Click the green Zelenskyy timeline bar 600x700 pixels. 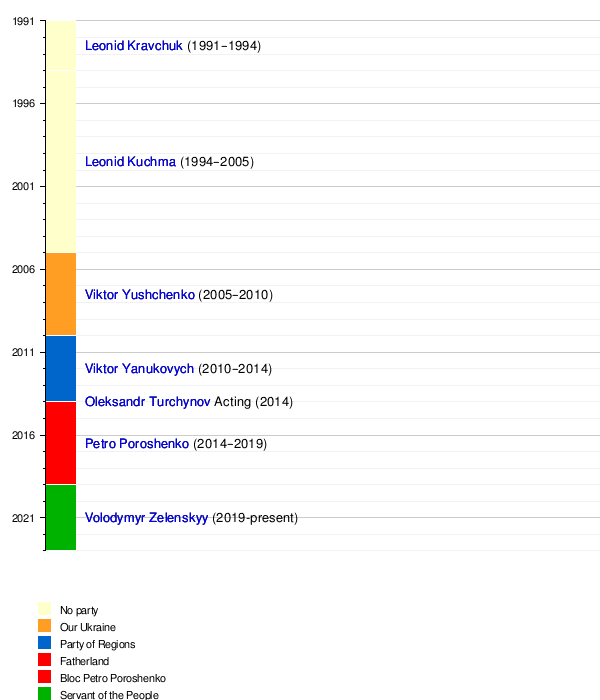61,518
